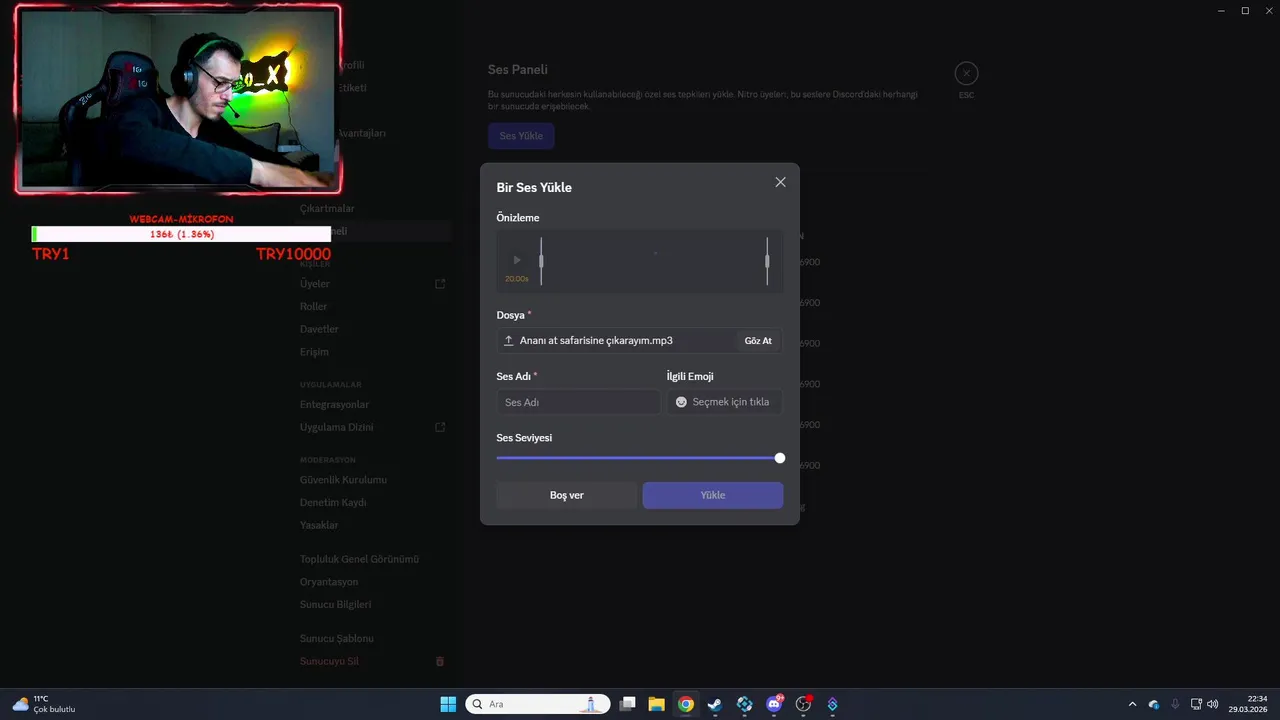The image size is (1280, 720).
Task: Click the speaker volume tray icon
Action: (1213, 704)
